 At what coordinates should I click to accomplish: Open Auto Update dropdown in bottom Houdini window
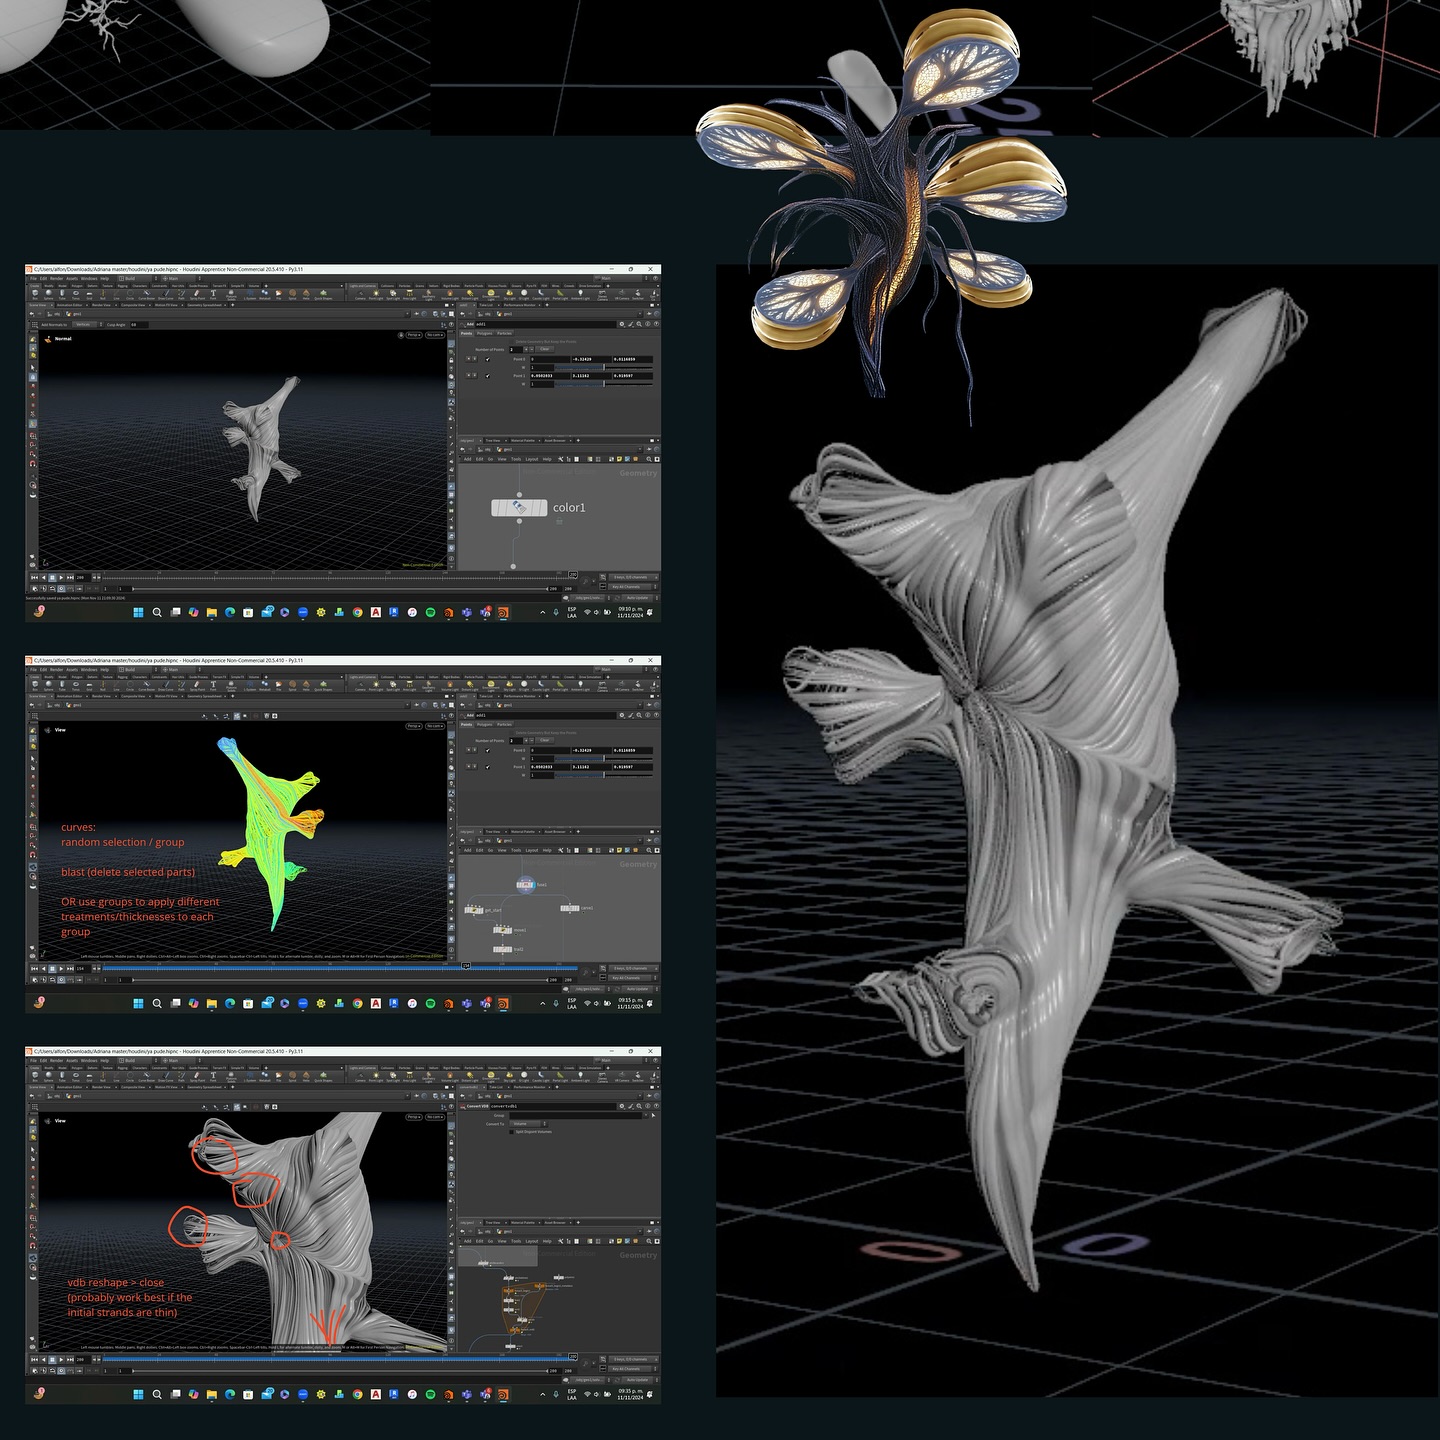(x=640, y=1379)
